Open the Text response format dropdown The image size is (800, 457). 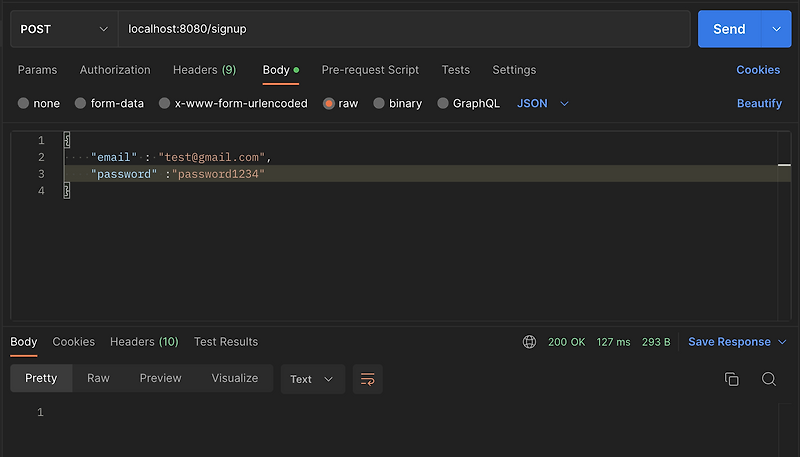pos(313,379)
